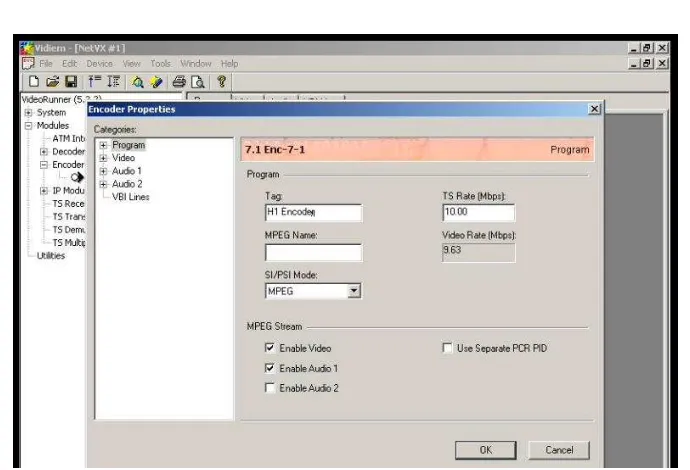690x470 pixels.
Task: Click the expand tree toolbar icon
Action: point(113,81)
